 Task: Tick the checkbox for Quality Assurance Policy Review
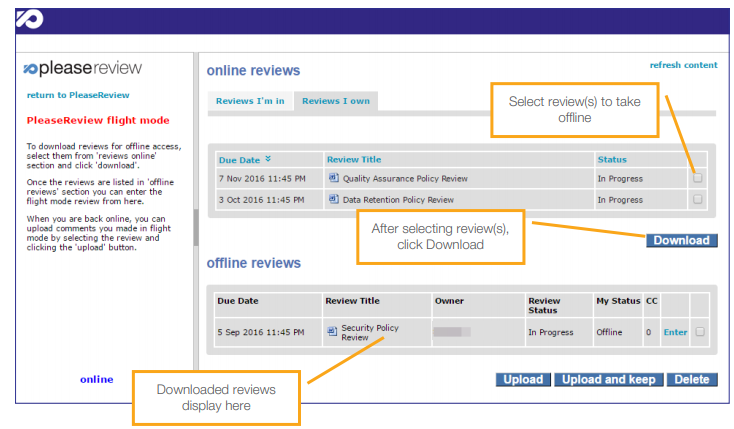697,178
